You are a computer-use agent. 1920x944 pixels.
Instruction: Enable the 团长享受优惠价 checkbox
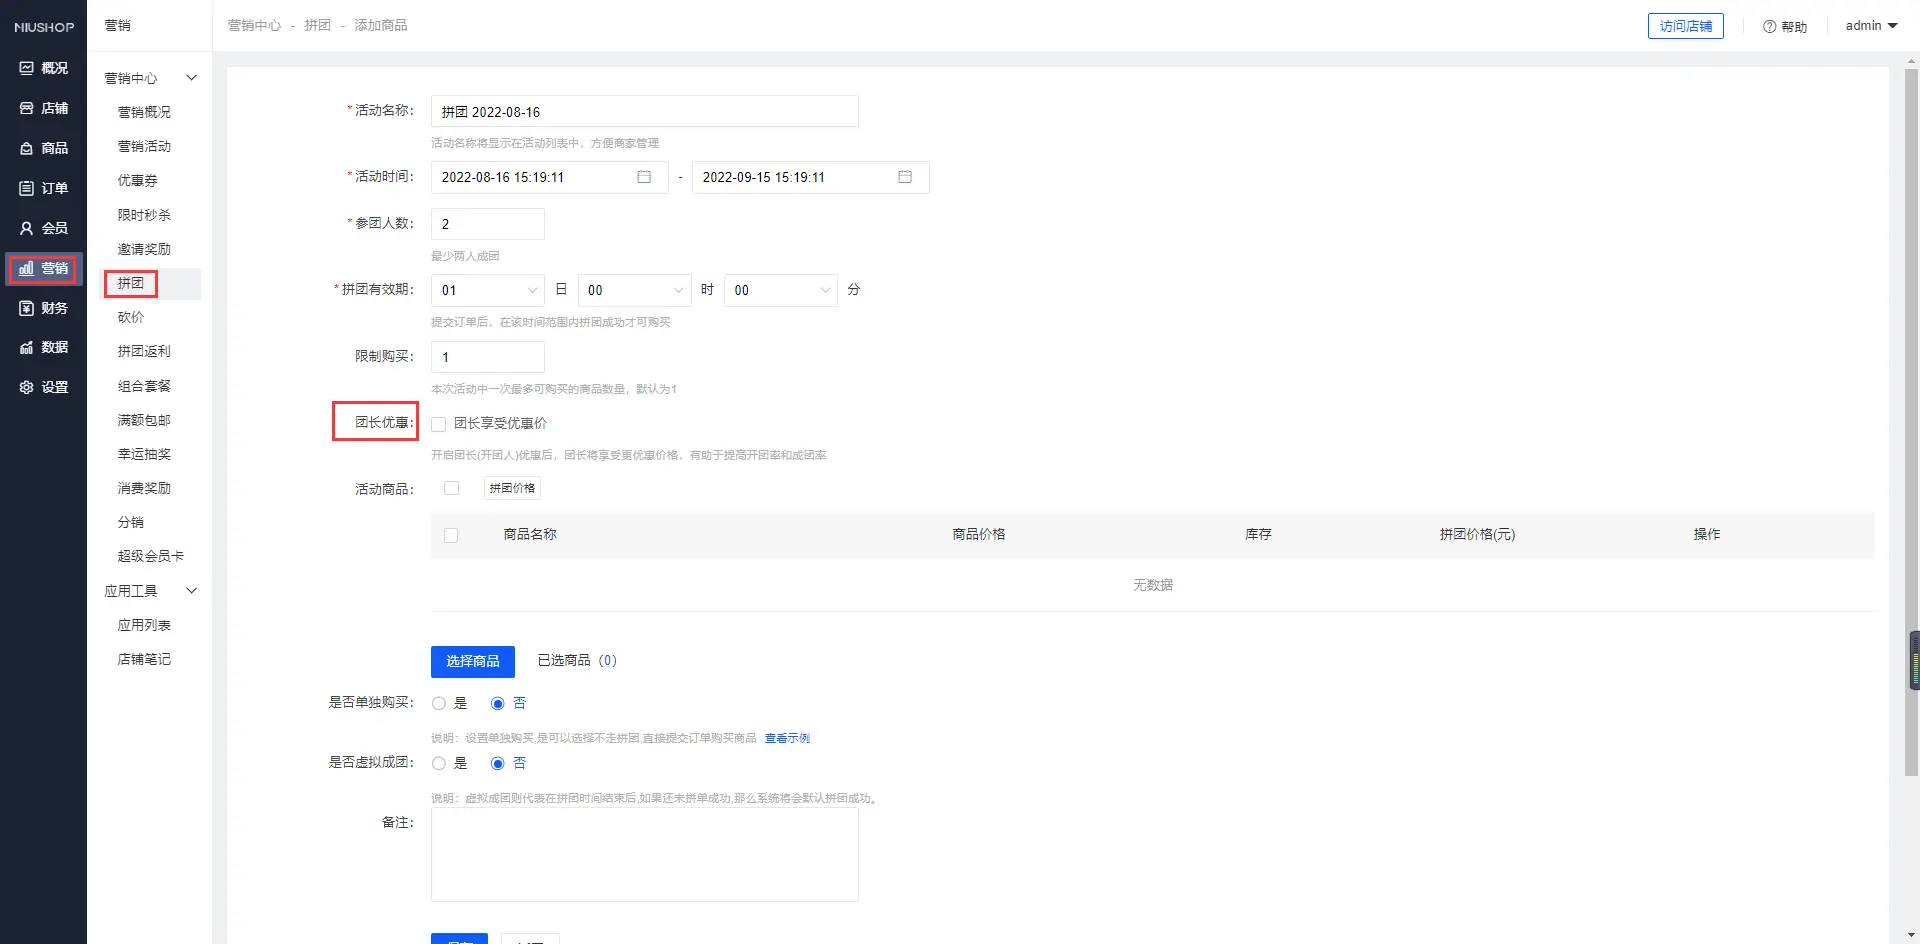tap(439, 424)
